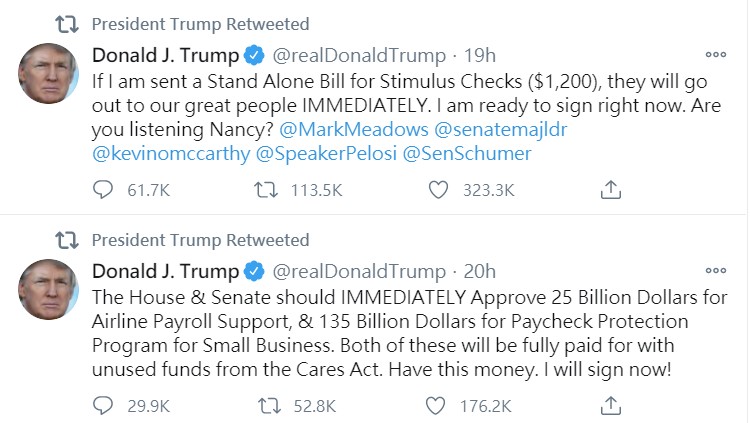This screenshot has height=423, width=750.
Task: Click the verified badge on first tweet
Action: click(255, 54)
